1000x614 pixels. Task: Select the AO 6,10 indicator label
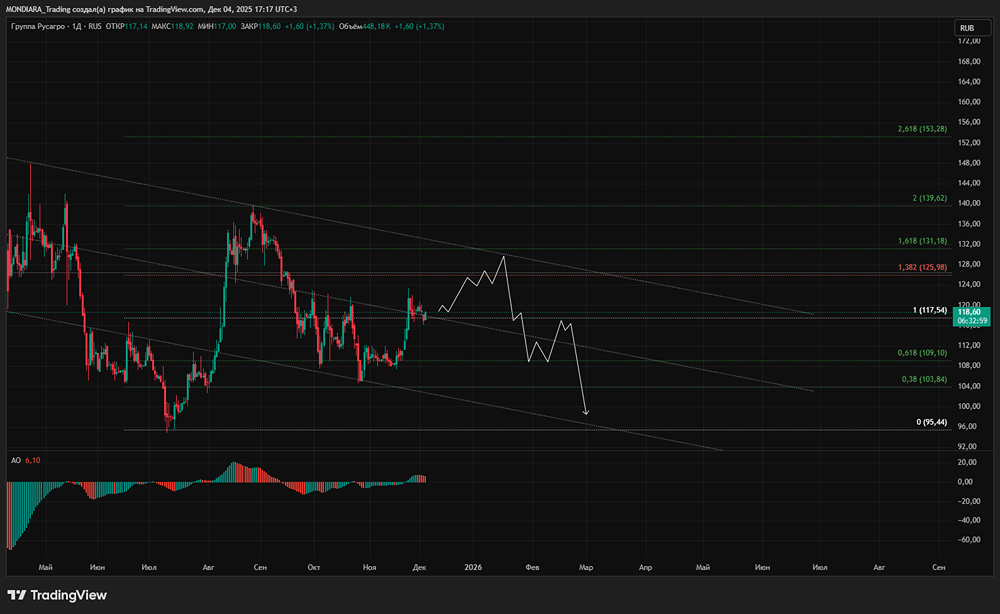pyautogui.click(x=26, y=460)
